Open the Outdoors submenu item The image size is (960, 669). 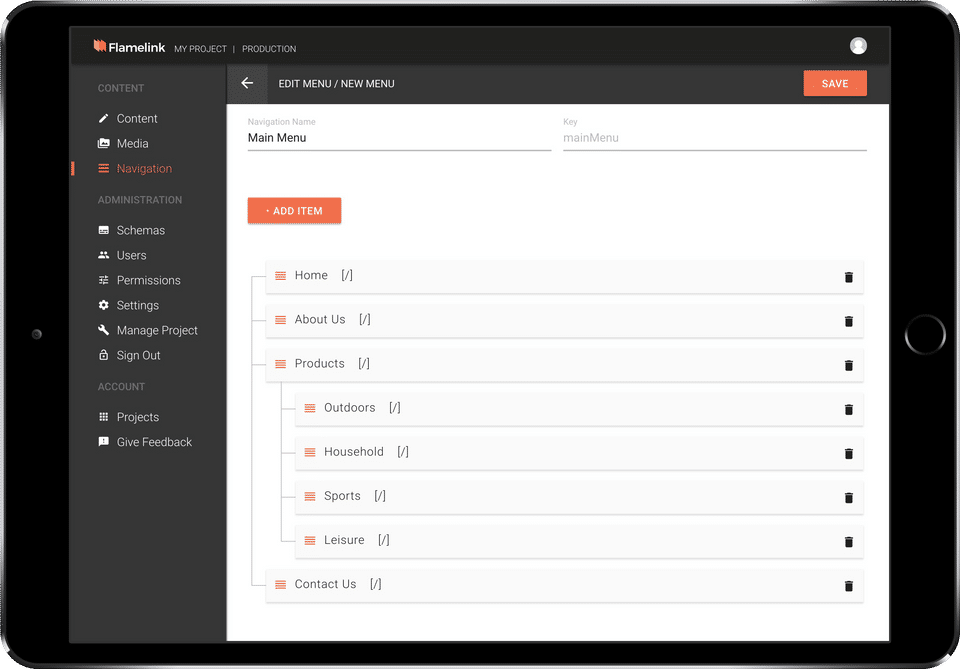(579, 409)
